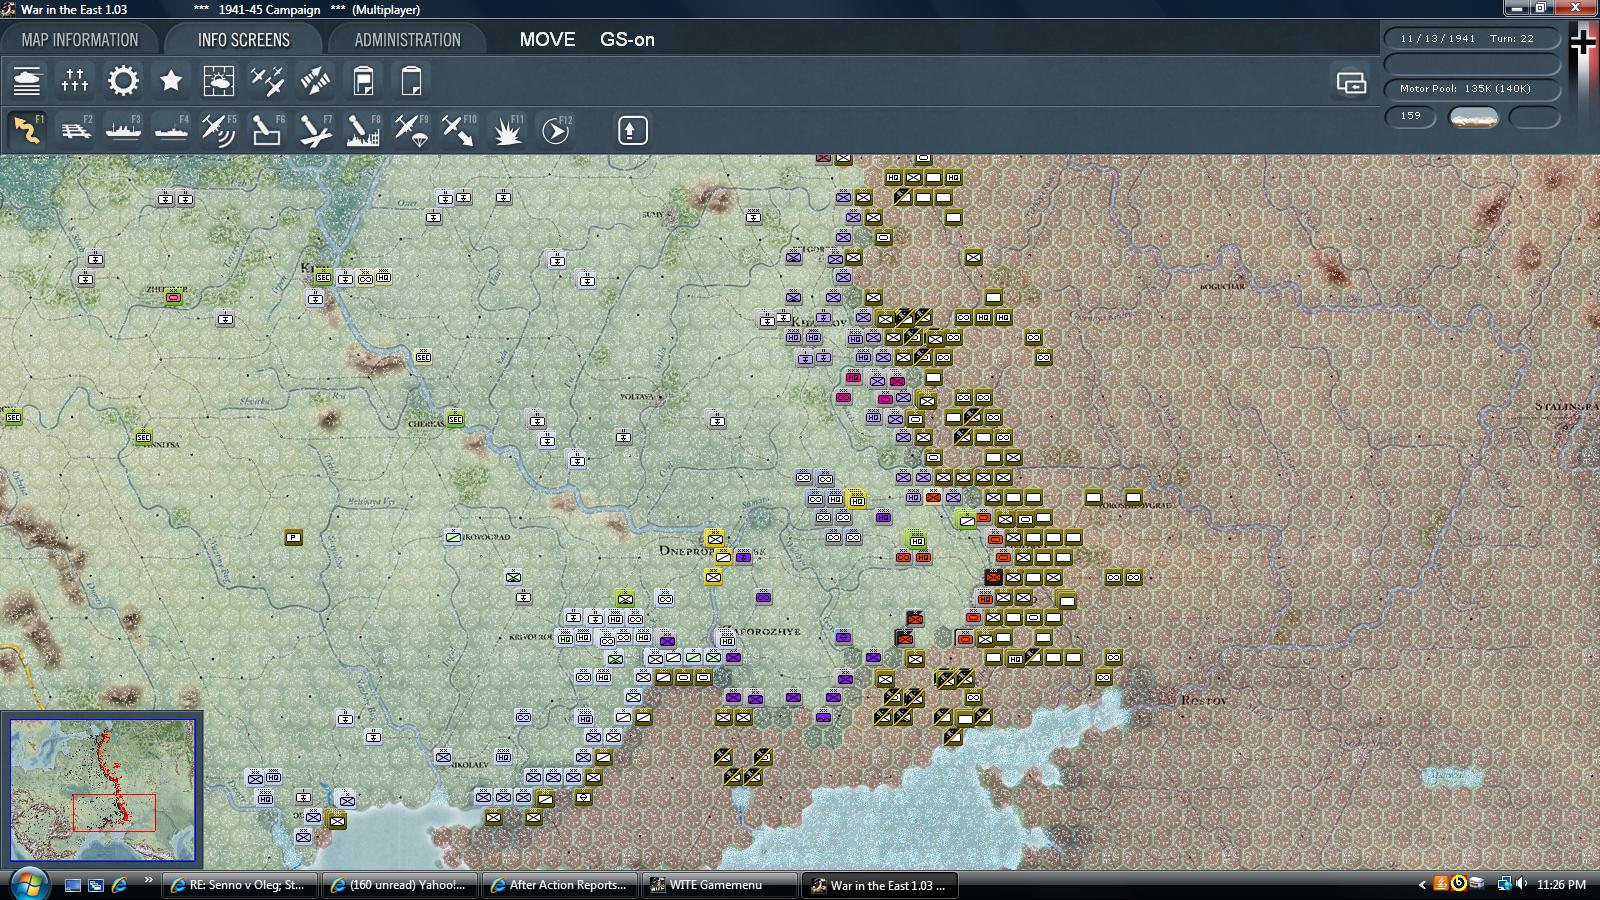The height and width of the screenshot is (900, 1600).
Task: Show the victory screen star icon
Action: click(169, 80)
